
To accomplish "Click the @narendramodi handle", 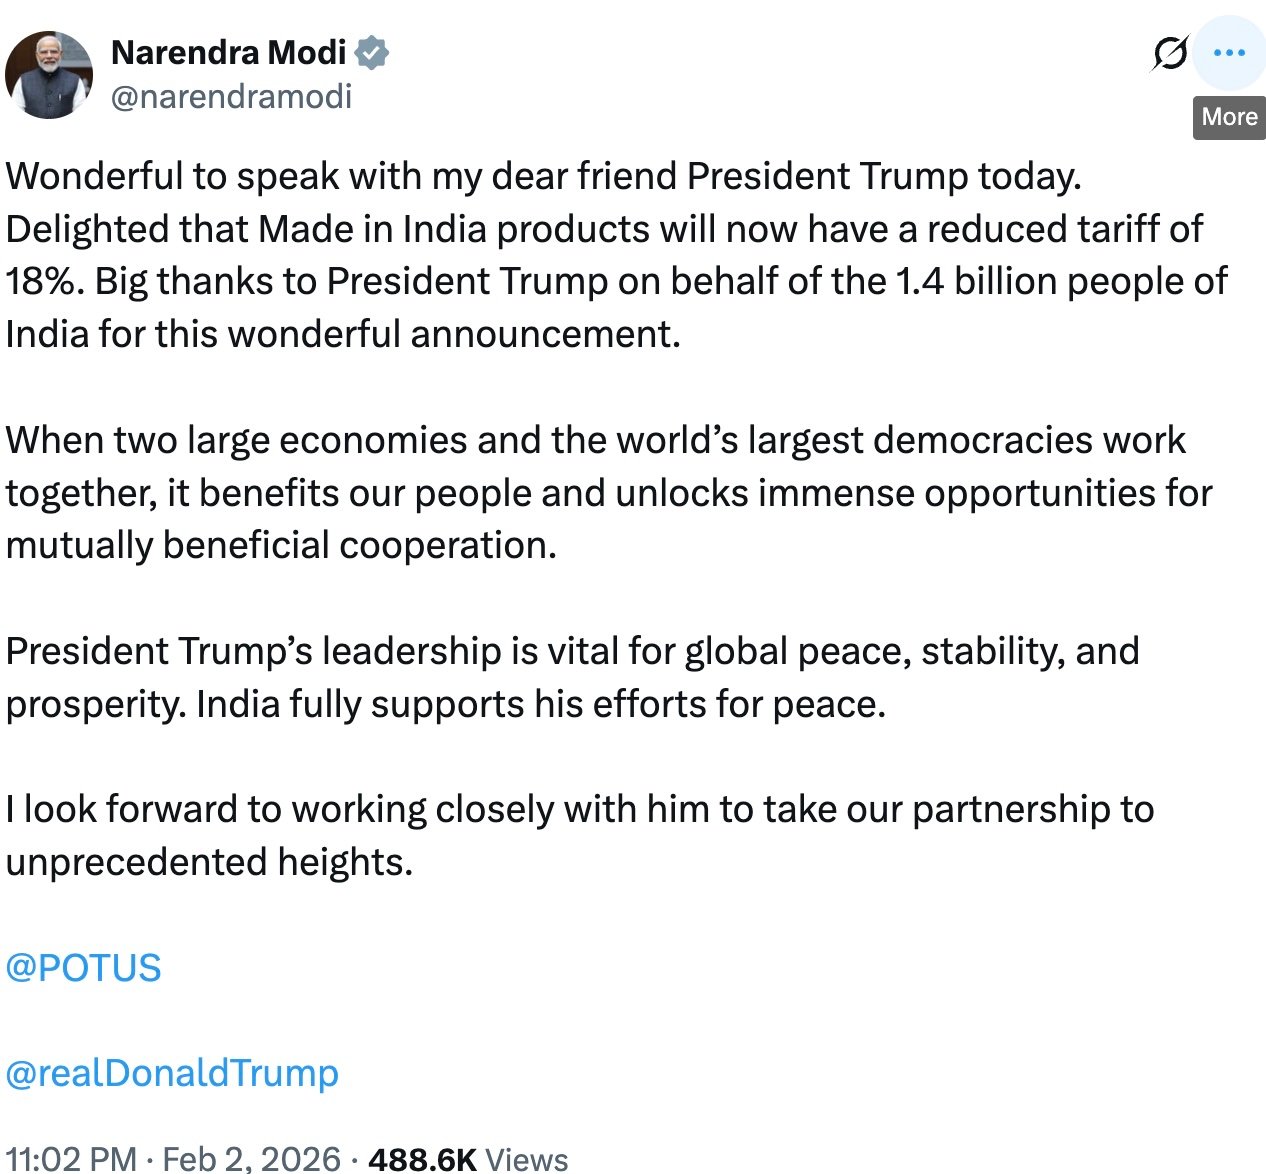I will coord(232,97).
